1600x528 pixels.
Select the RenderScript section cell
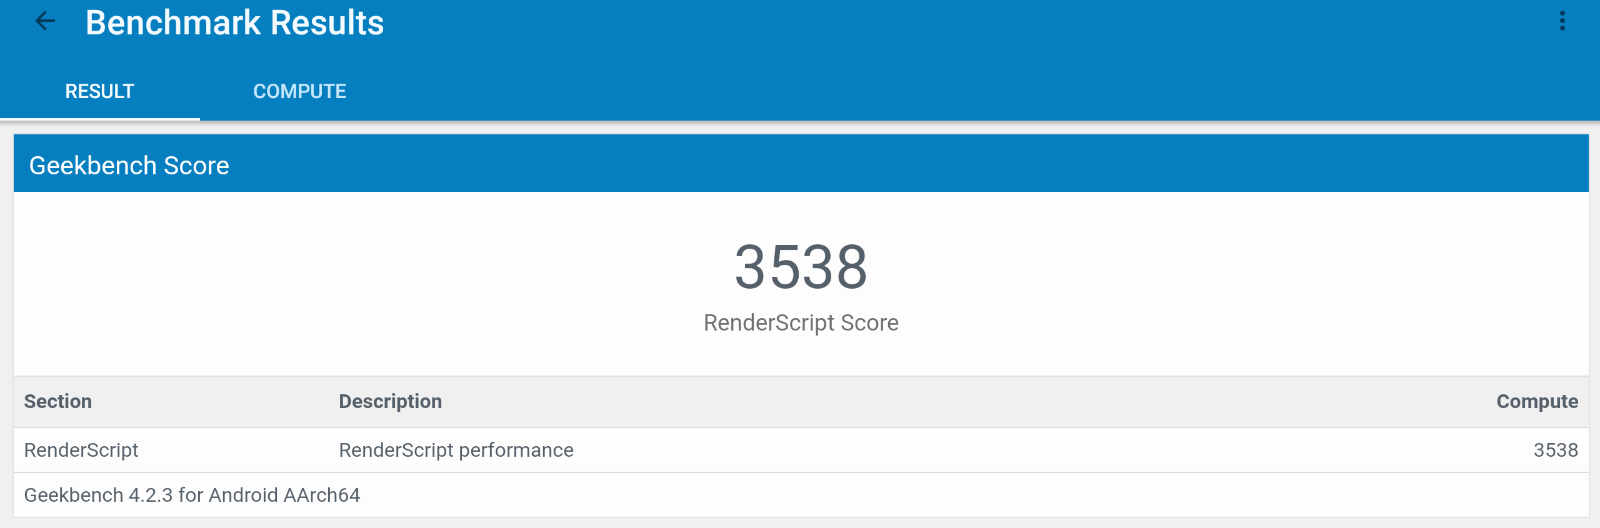point(81,450)
